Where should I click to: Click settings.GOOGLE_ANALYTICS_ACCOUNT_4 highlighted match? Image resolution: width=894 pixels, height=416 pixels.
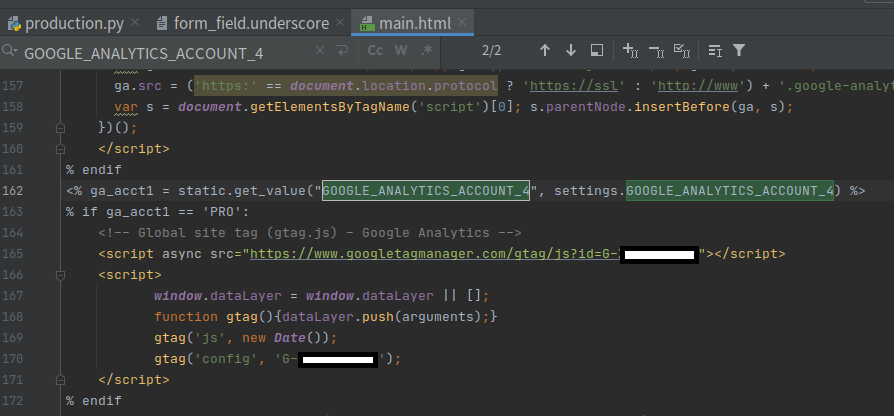click(x=730, y=191)
